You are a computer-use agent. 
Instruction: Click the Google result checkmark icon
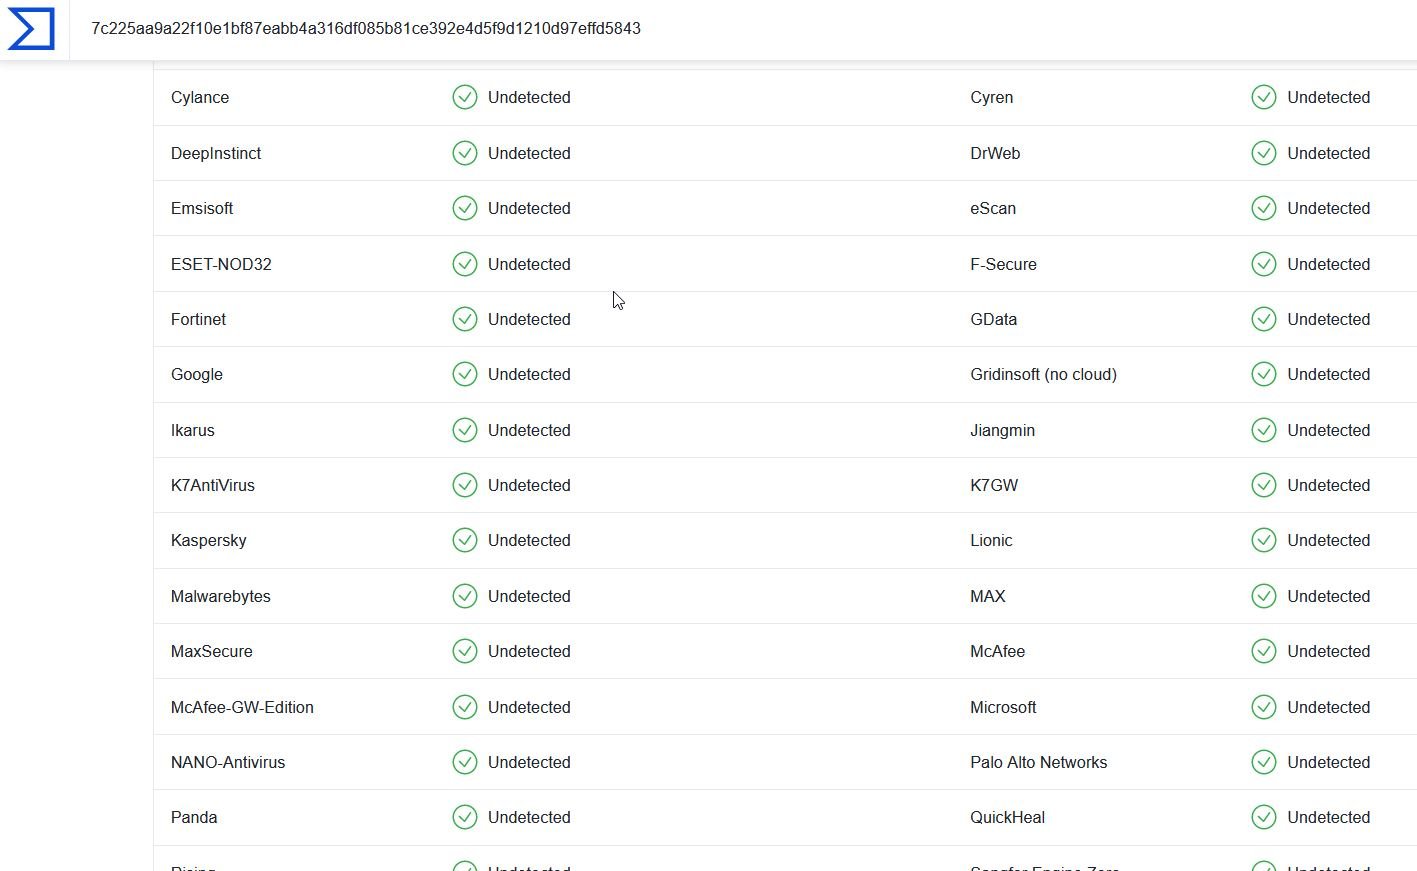[x=465, y=374]
